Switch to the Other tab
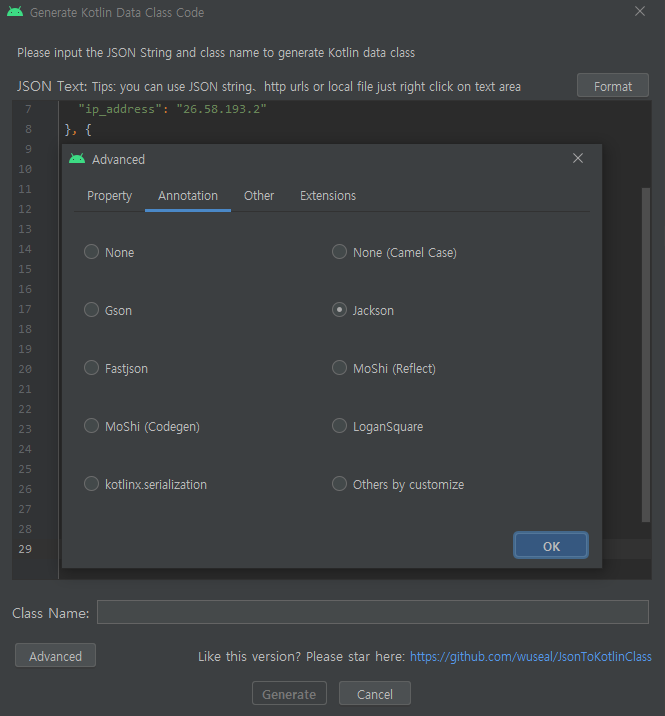The width and height of the screenshot is (665, 716). point(259,196)
